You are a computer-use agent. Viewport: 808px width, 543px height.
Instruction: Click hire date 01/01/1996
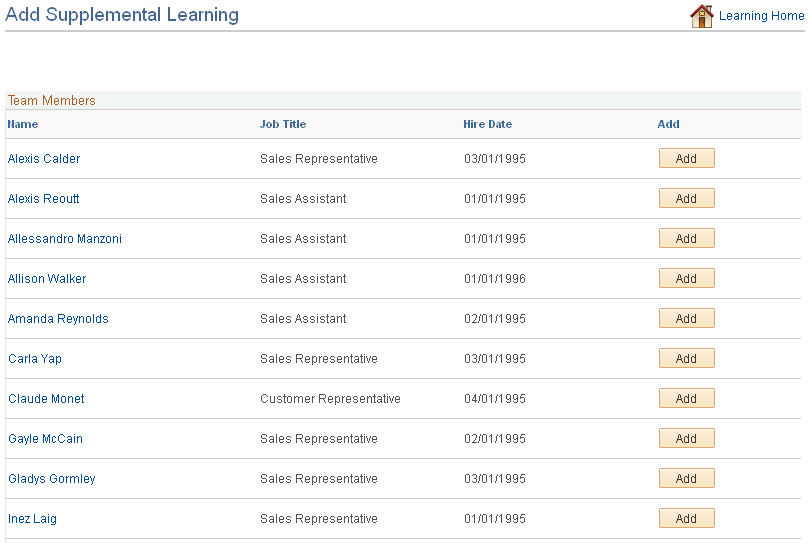pyautogui.click(x=495, y=279)
